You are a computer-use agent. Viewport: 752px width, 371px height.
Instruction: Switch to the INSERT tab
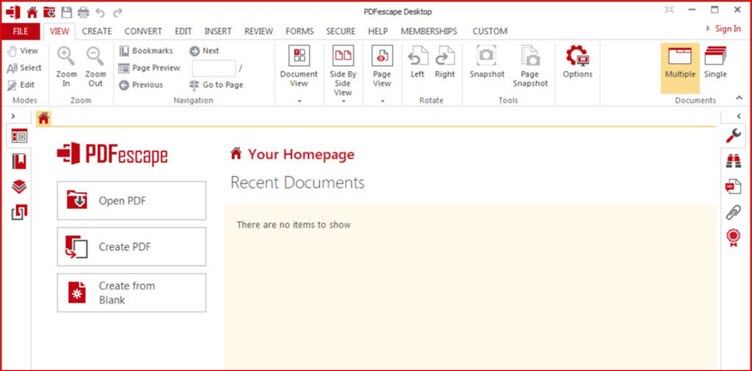coord(218,31)
